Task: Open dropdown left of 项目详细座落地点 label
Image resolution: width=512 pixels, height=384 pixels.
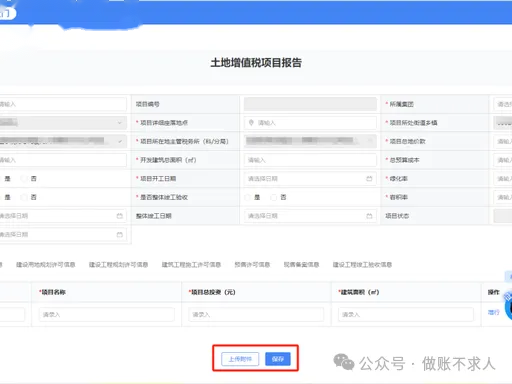Action: (63, 123)
